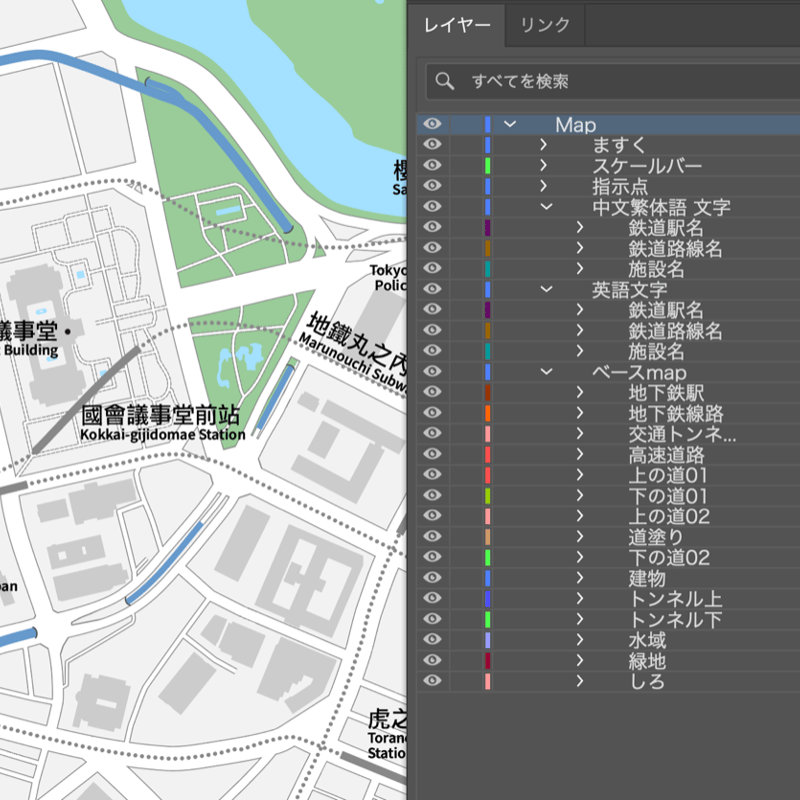Select the 建物 layer name
800x800 pixels.
[x=647, y=578]
